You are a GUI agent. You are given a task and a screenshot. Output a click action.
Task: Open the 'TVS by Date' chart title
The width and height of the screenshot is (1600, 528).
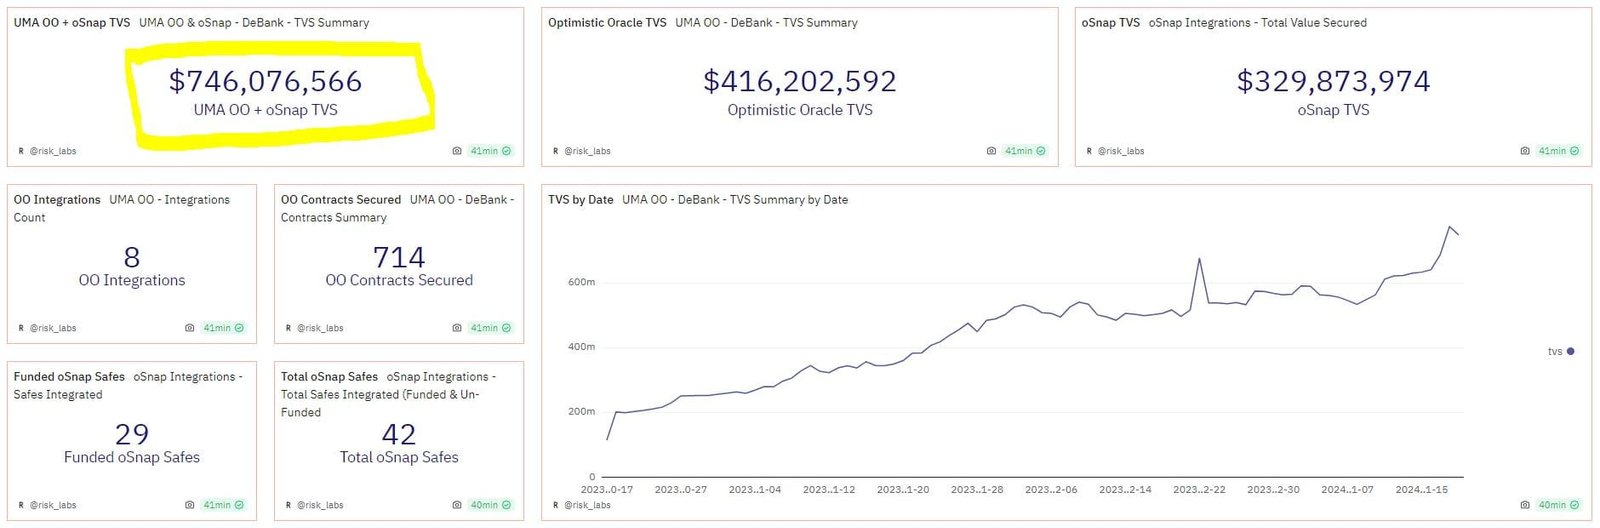[581, 199]
